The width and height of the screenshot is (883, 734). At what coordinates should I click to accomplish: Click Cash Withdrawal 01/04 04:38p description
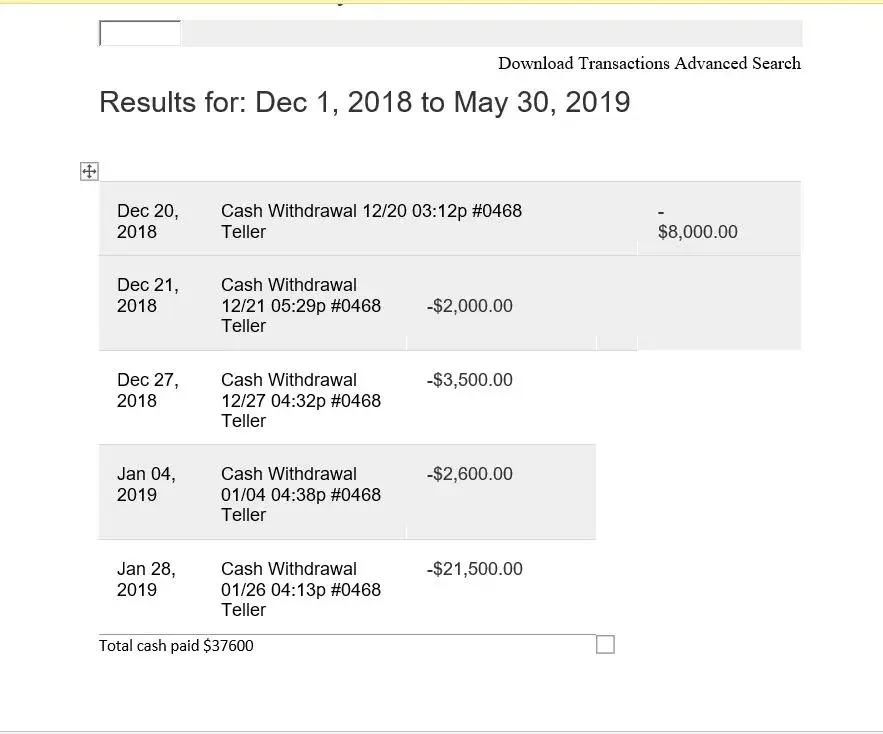[x=300, y=494]
